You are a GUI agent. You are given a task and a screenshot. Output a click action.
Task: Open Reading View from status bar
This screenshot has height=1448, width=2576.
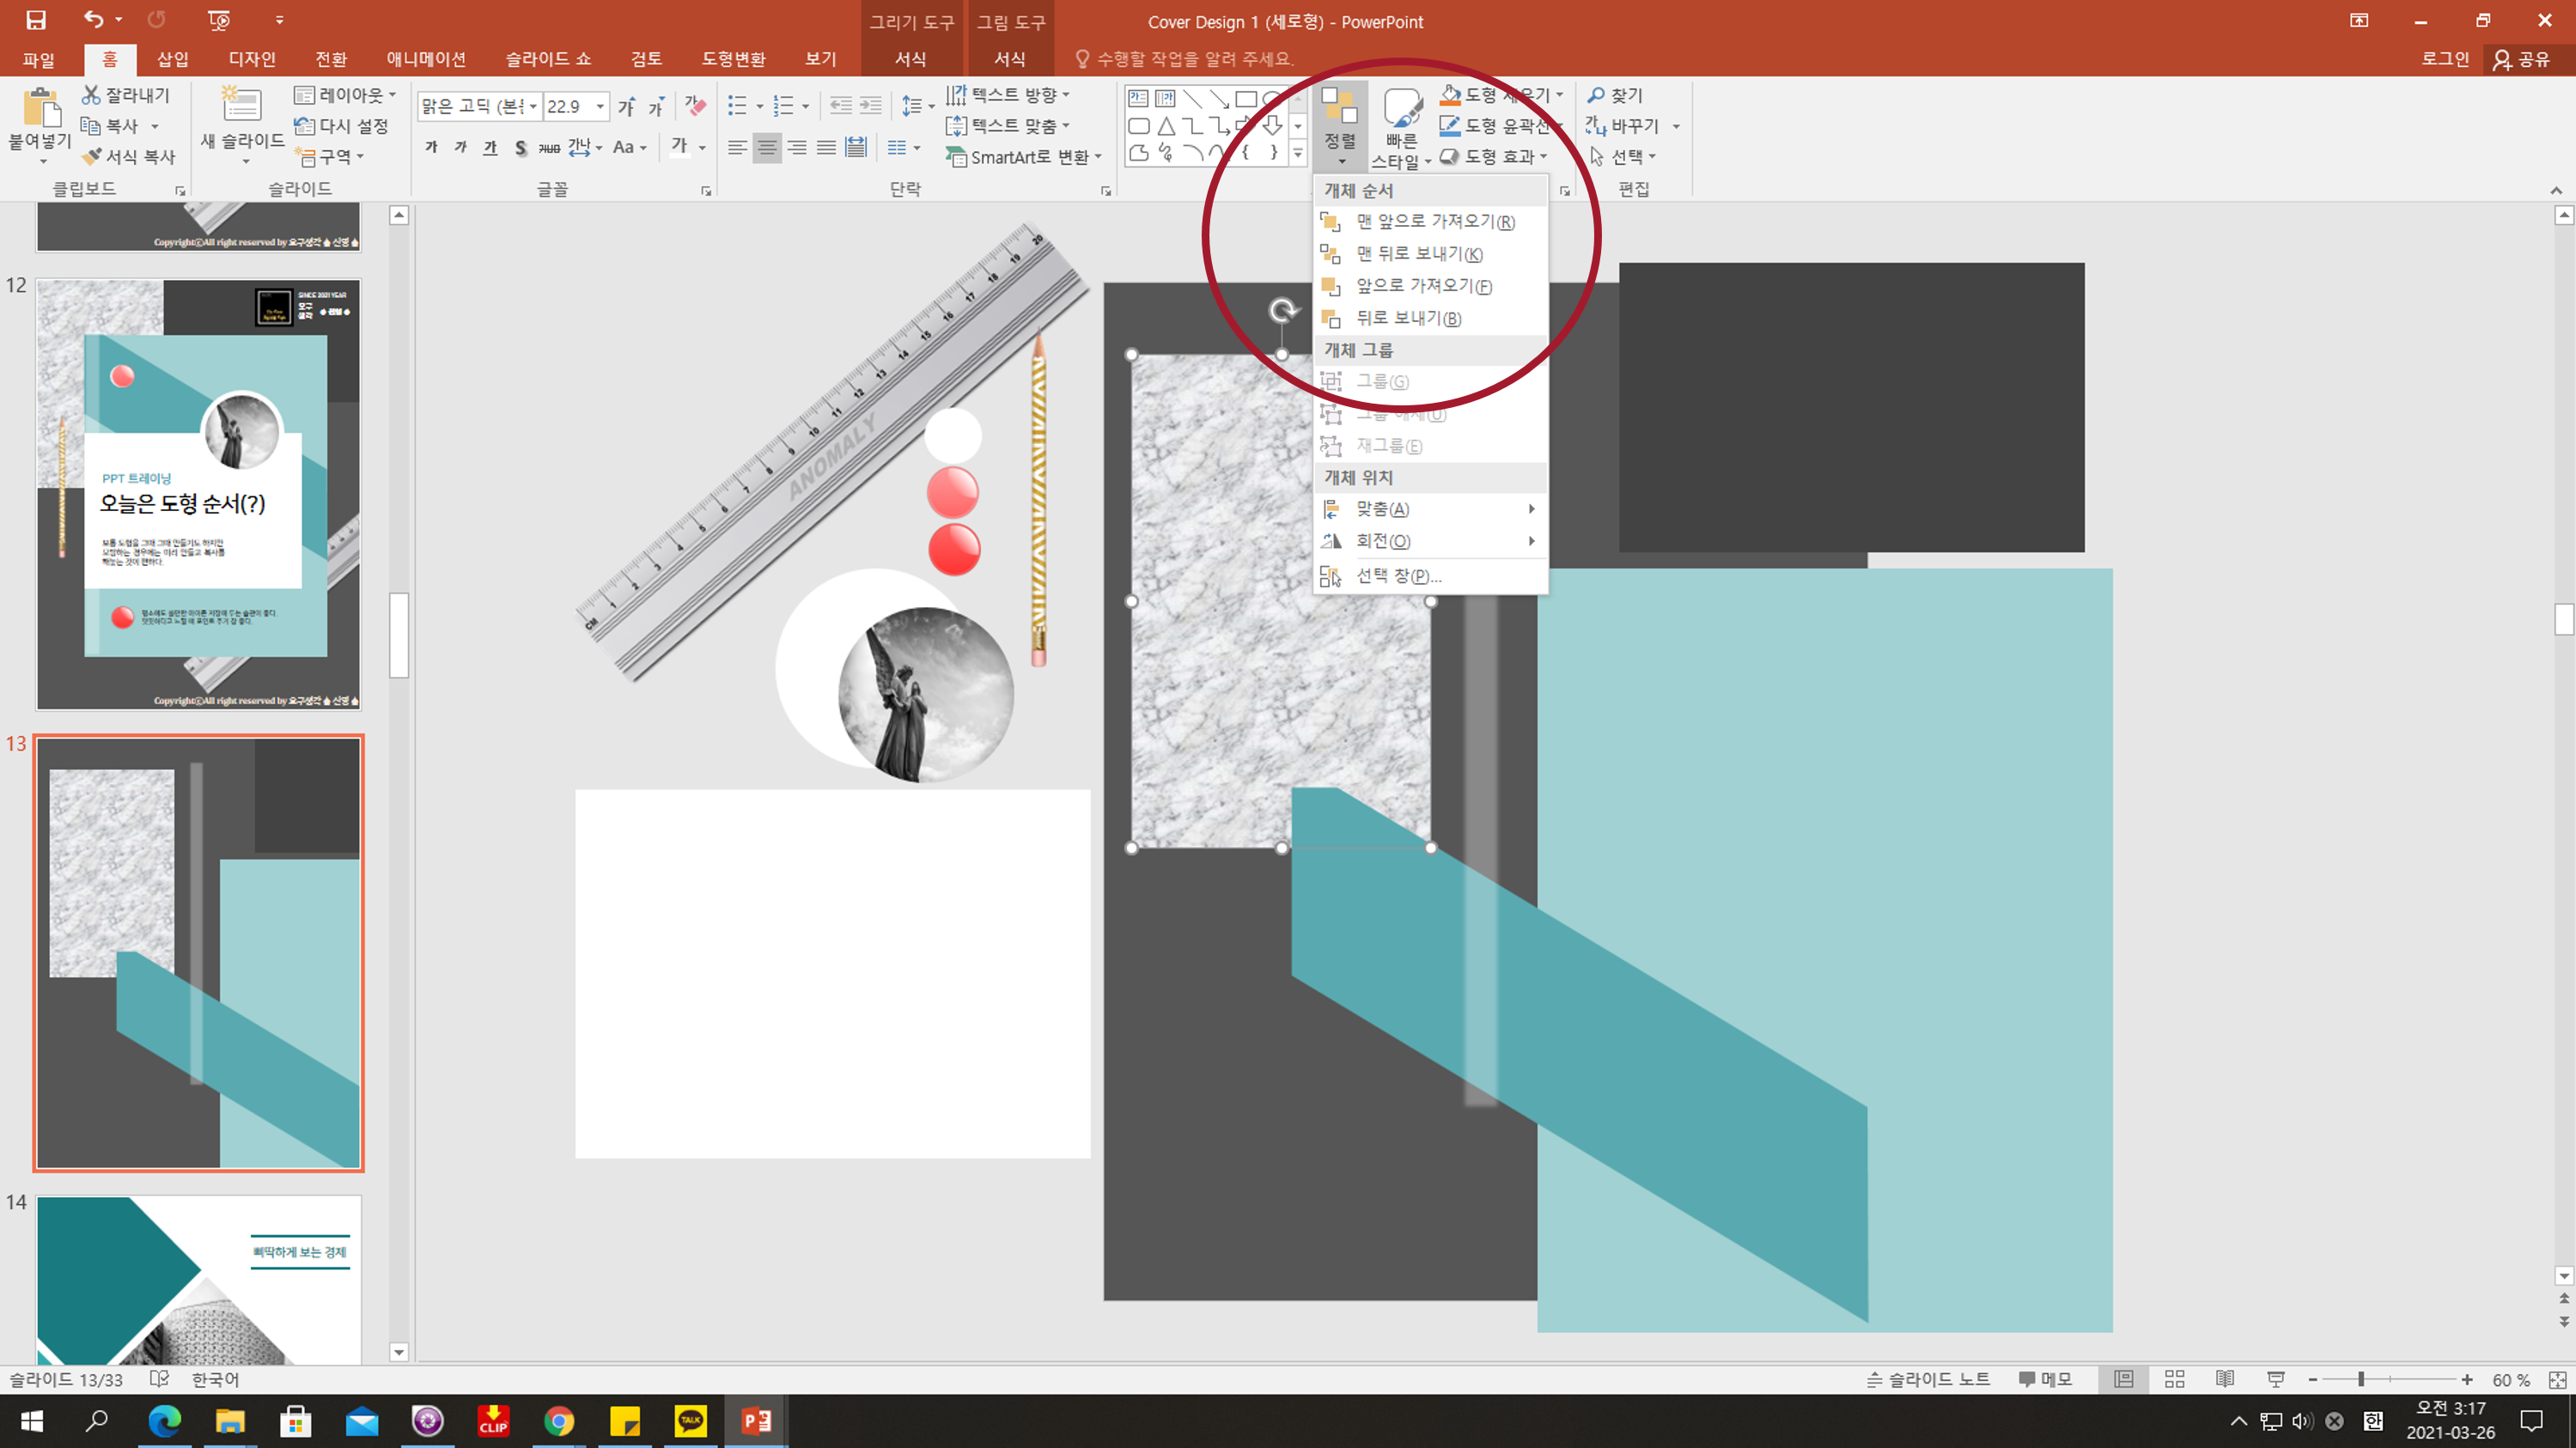pyautogui.click(x=2224, y=1379)
